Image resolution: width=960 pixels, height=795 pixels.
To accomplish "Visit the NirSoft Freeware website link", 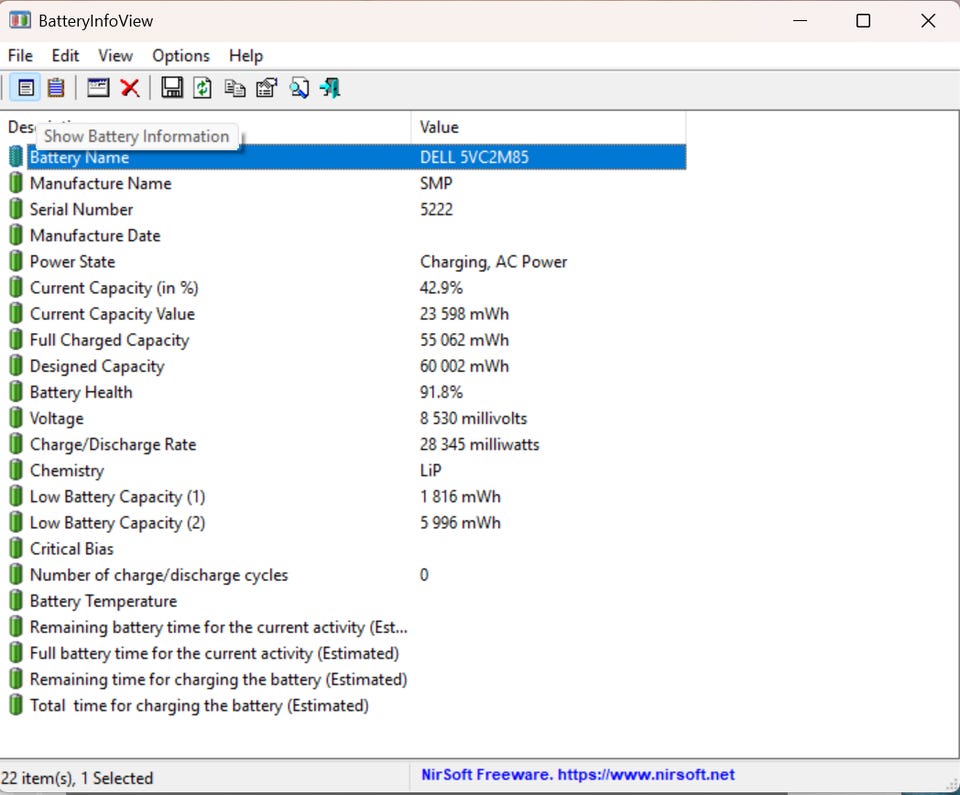I will click(577, 775).
